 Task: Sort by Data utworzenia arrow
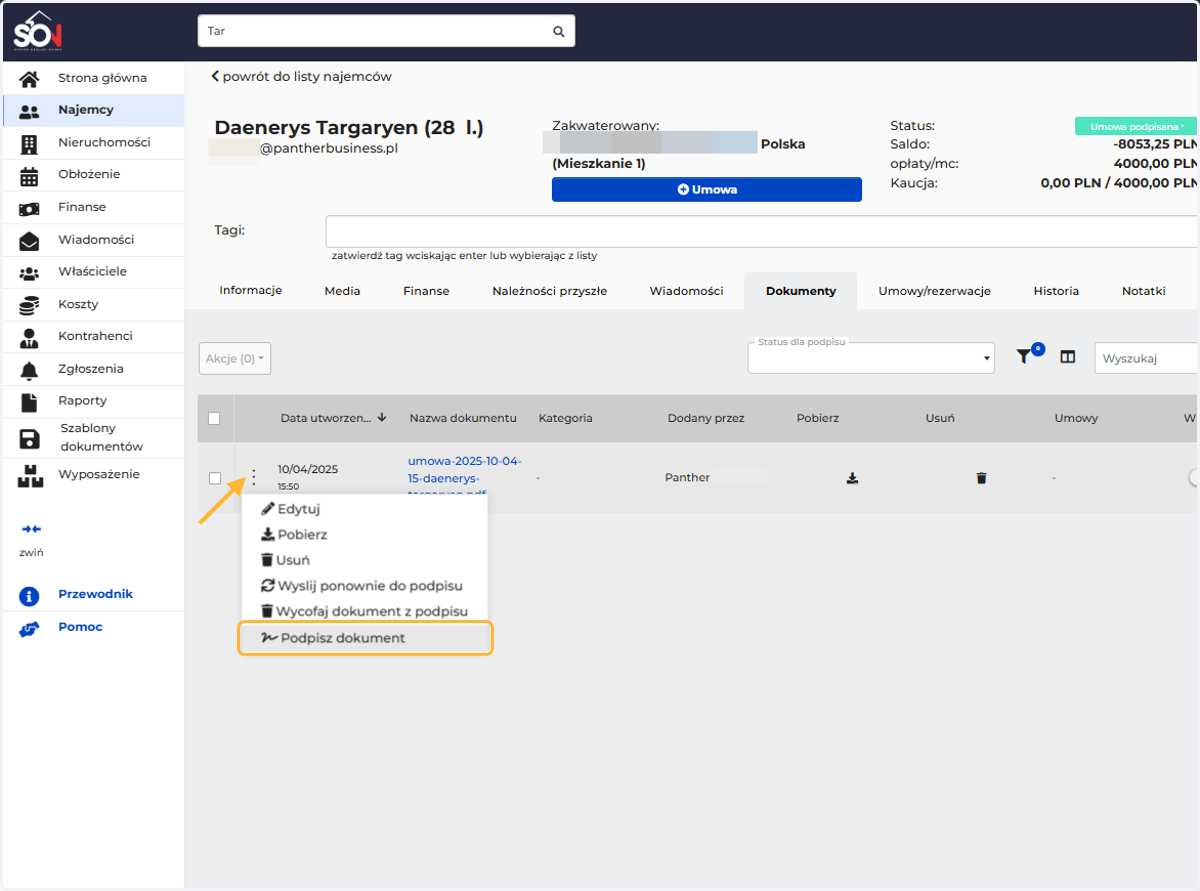(x=382, y=417)
